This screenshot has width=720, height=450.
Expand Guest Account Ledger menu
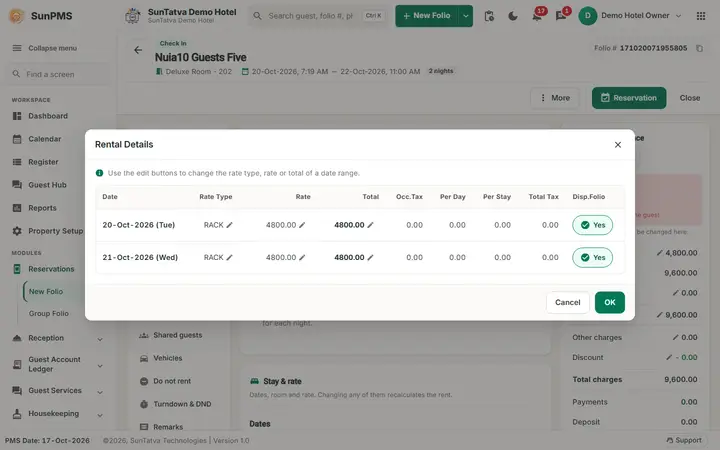(57, 365)
